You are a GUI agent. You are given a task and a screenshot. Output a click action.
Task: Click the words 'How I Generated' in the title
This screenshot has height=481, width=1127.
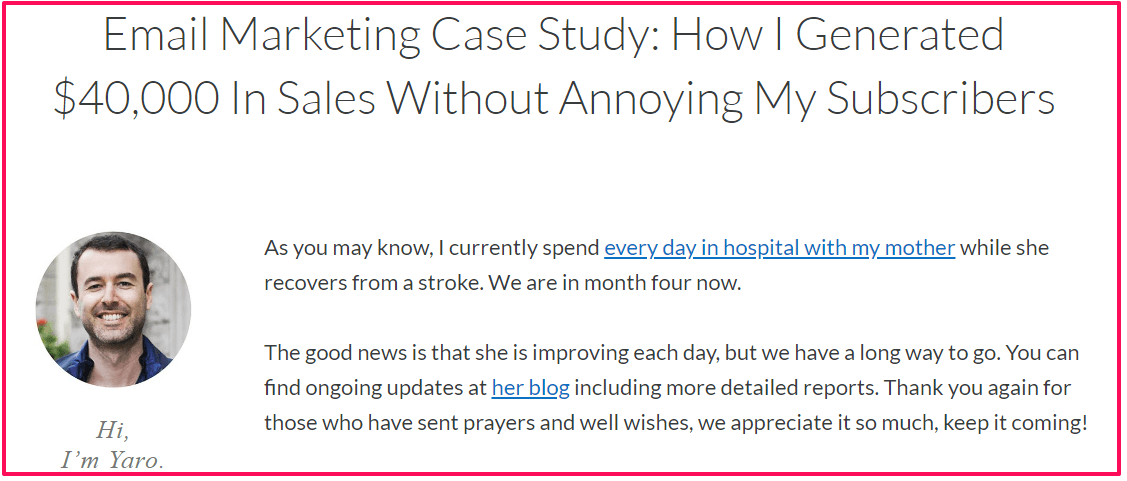[x=837, y=34]
